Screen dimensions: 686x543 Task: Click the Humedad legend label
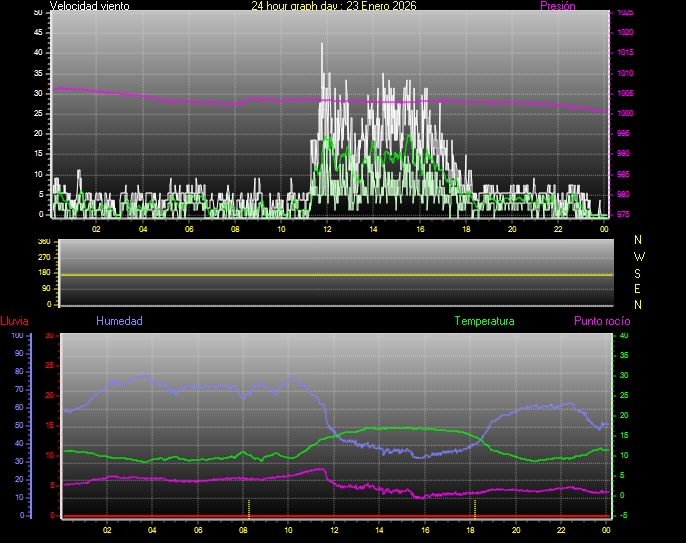point(119,321)
